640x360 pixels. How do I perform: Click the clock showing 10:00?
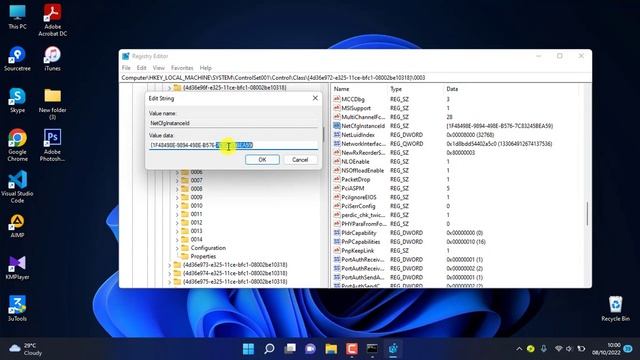(606, 349)
